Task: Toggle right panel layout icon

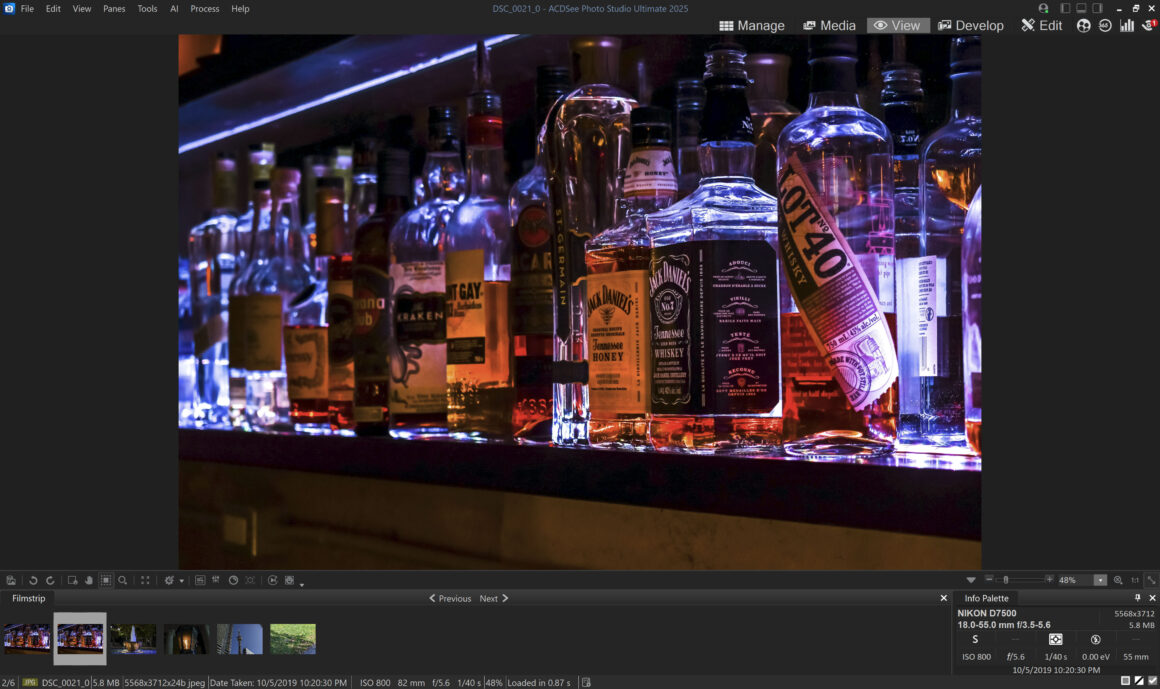Action: click(1098, 8)
